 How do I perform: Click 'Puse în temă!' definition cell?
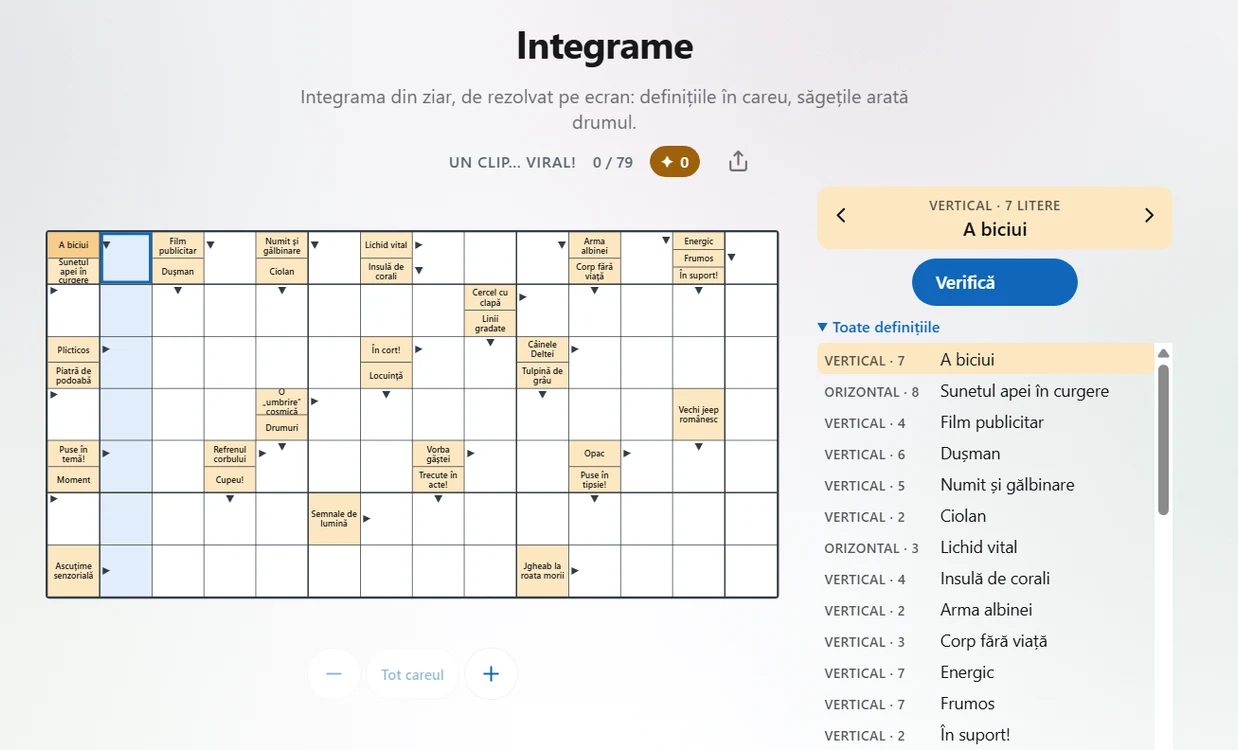73,454
